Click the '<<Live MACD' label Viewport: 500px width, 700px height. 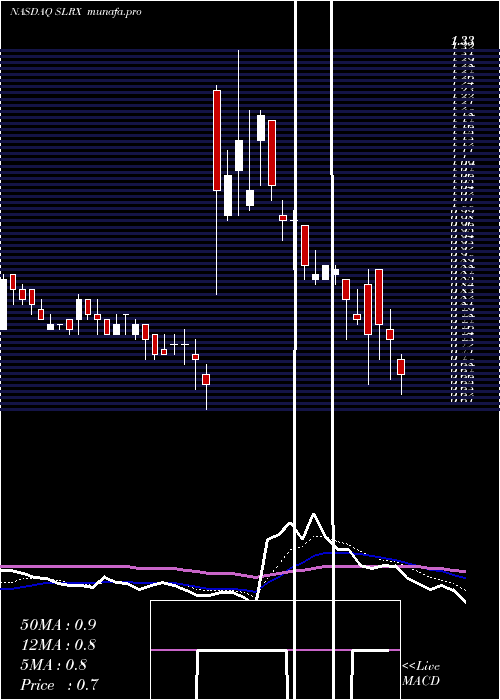[x=421, y=674]
